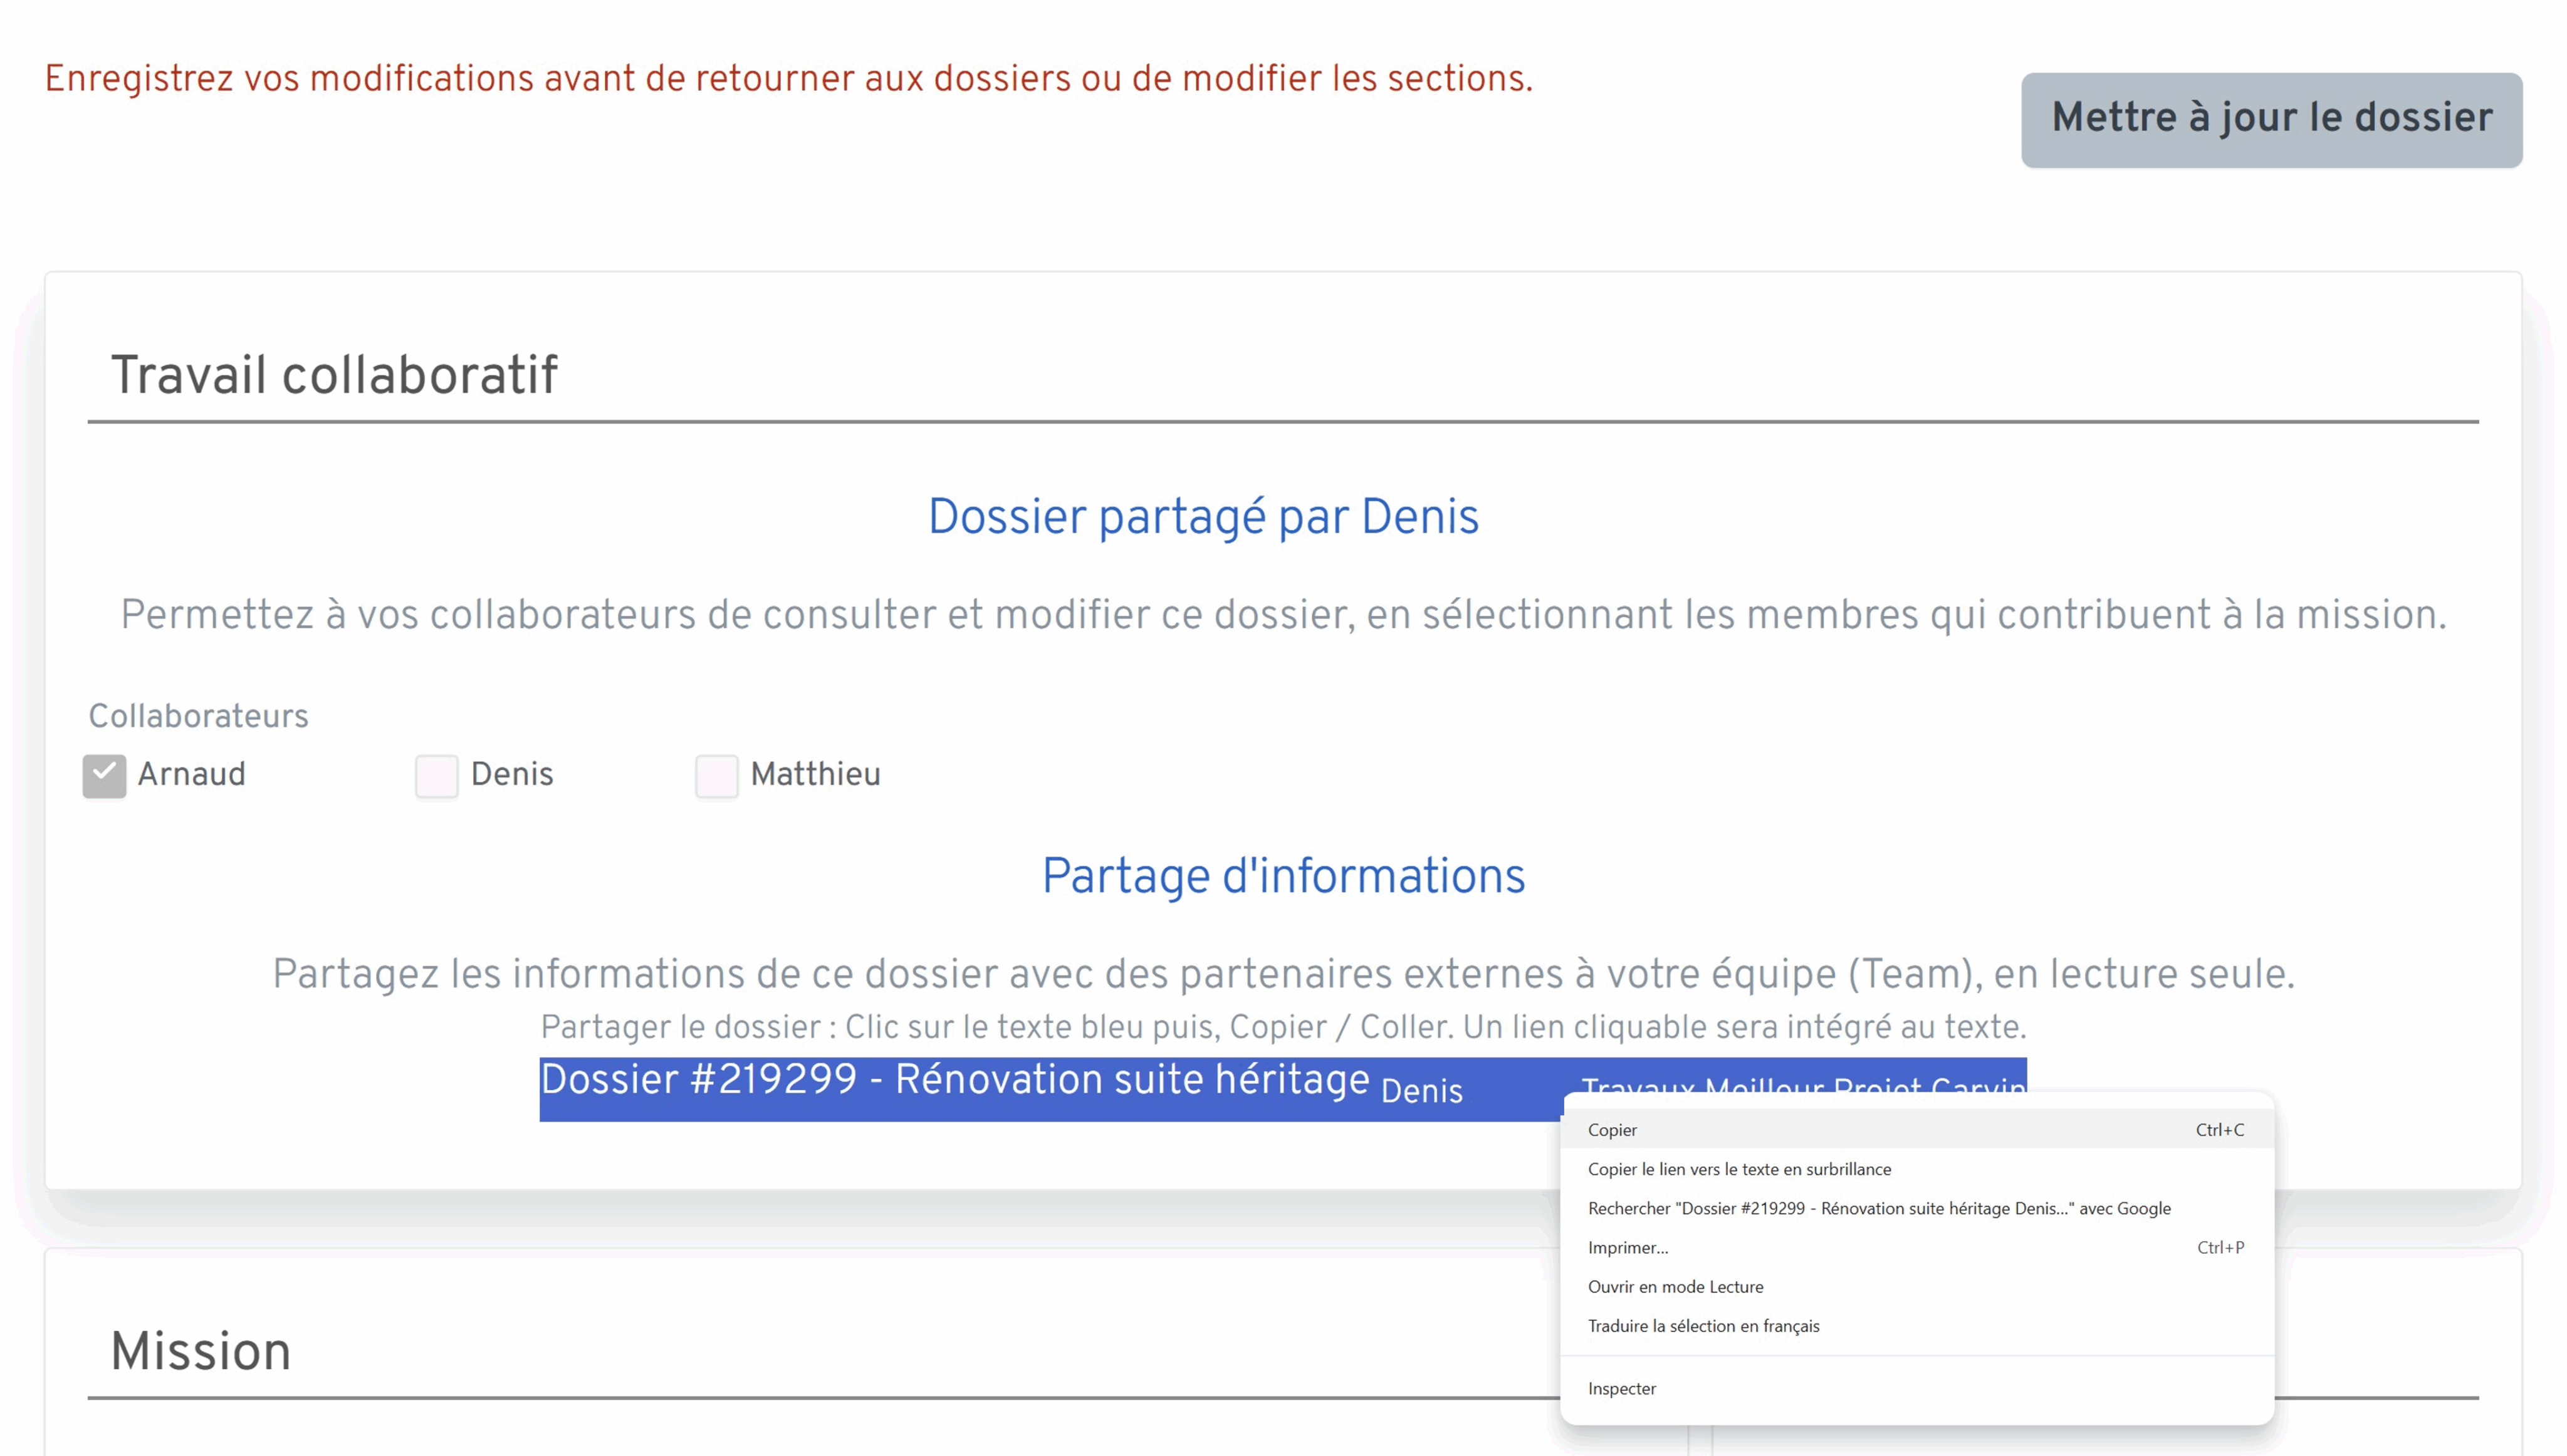This screenshot has height=1456, width=2567.
Task: Choose Traduire la sélection en français
Action: pyautogui.click(x=1703, y=1325)
